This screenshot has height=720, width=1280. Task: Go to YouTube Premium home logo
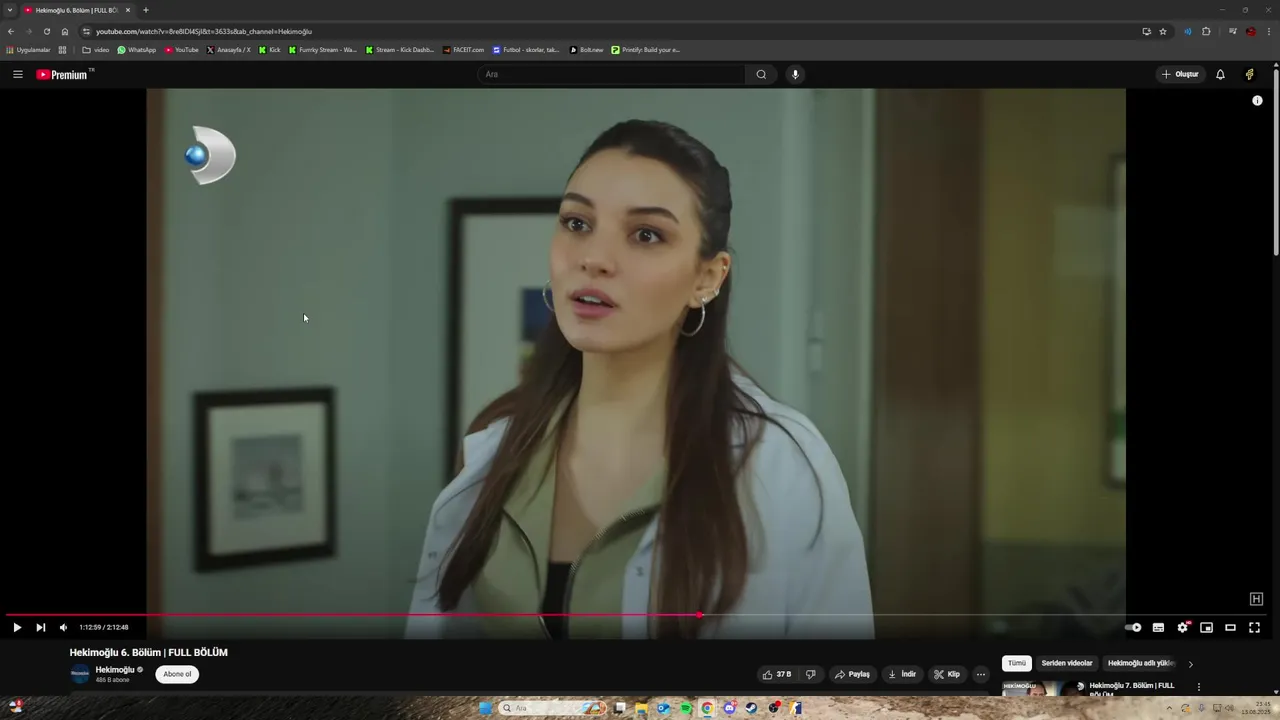click(x=64, y=74)
